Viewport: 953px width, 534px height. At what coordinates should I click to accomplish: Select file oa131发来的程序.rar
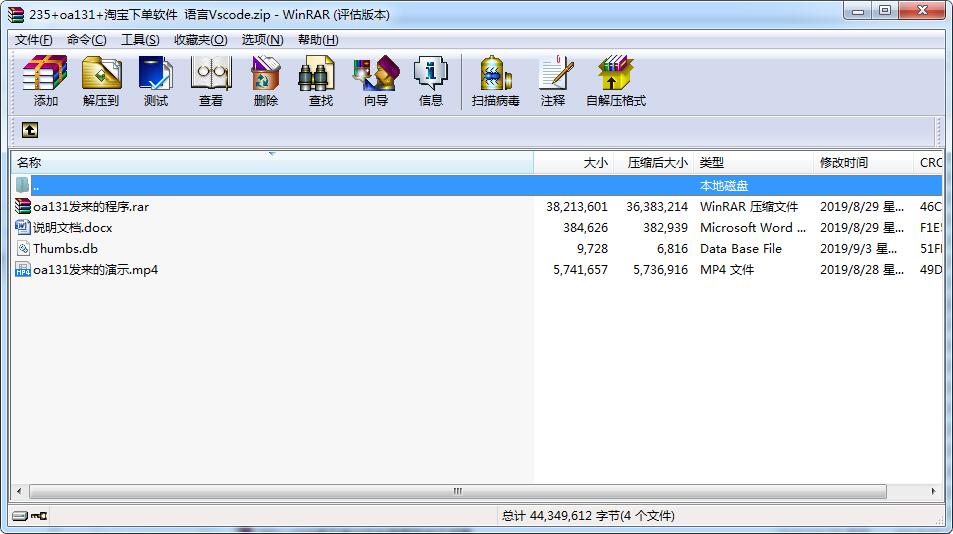click(x=91, y=207)
